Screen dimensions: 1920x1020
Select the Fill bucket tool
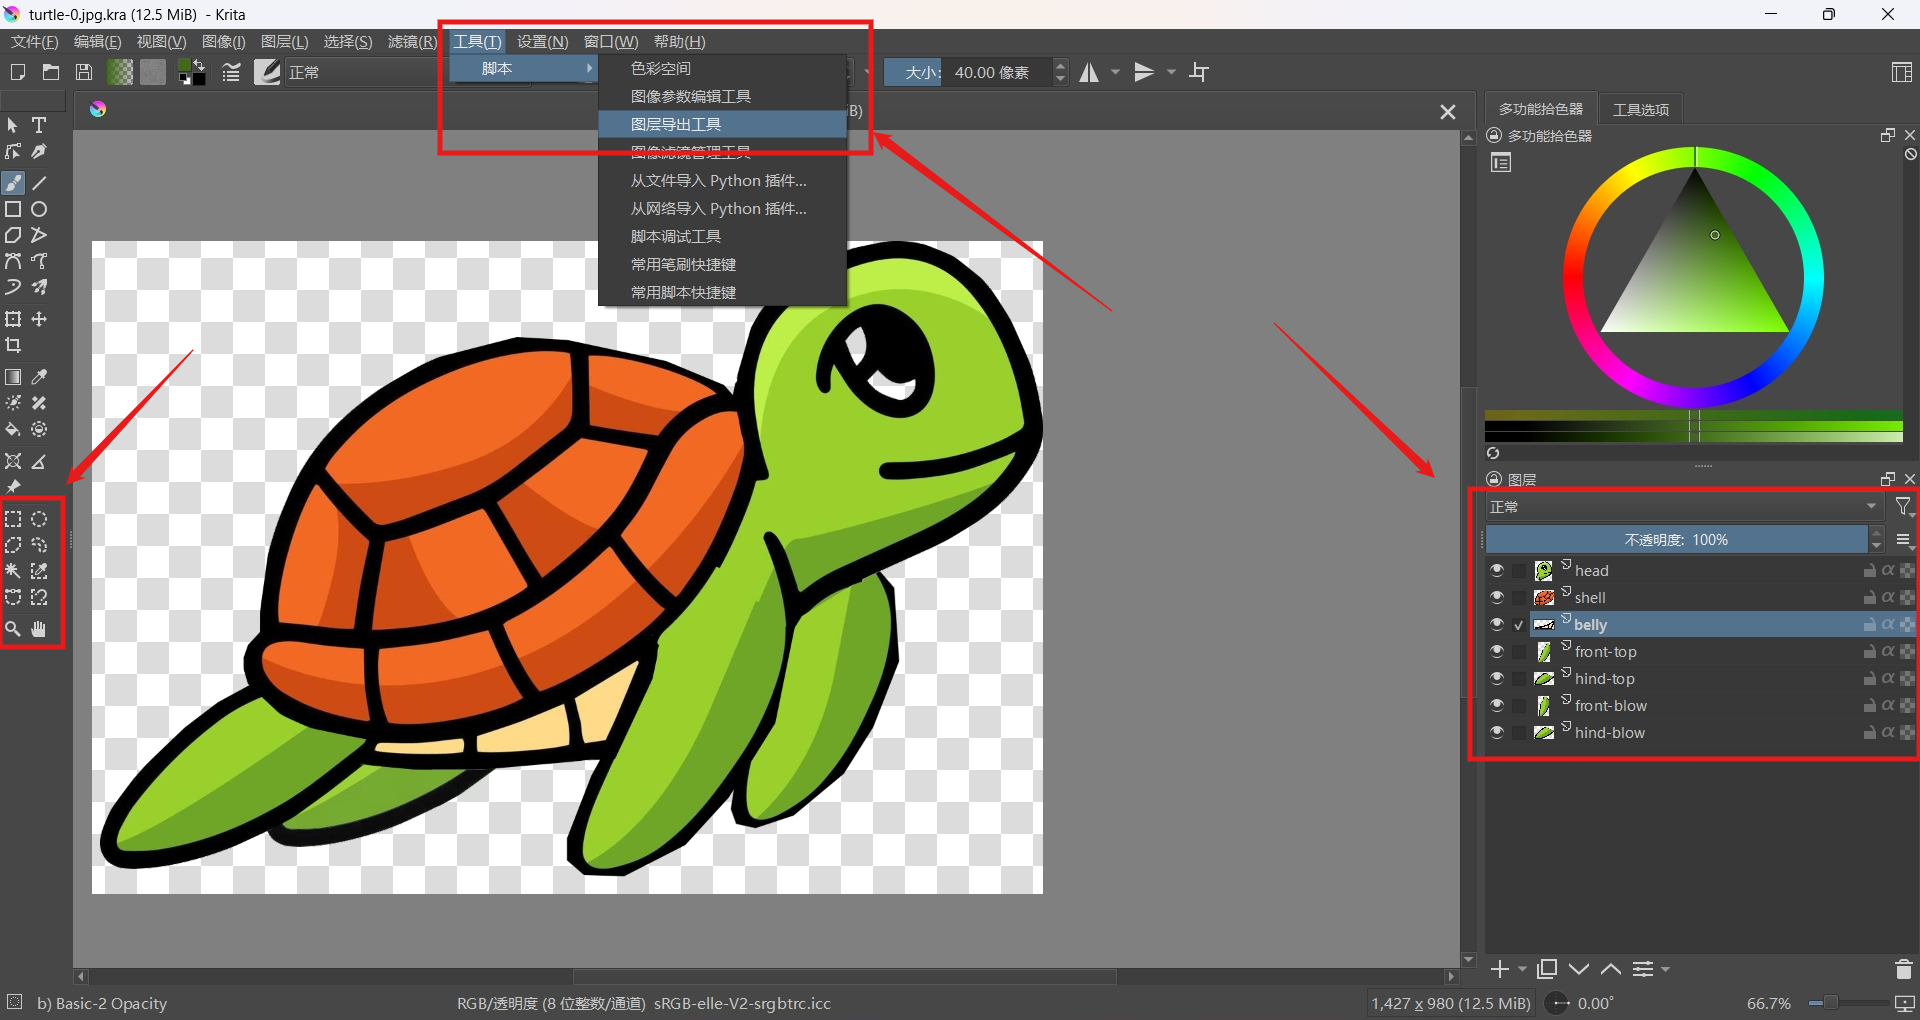pyautogui.click(x=13, y=429)
